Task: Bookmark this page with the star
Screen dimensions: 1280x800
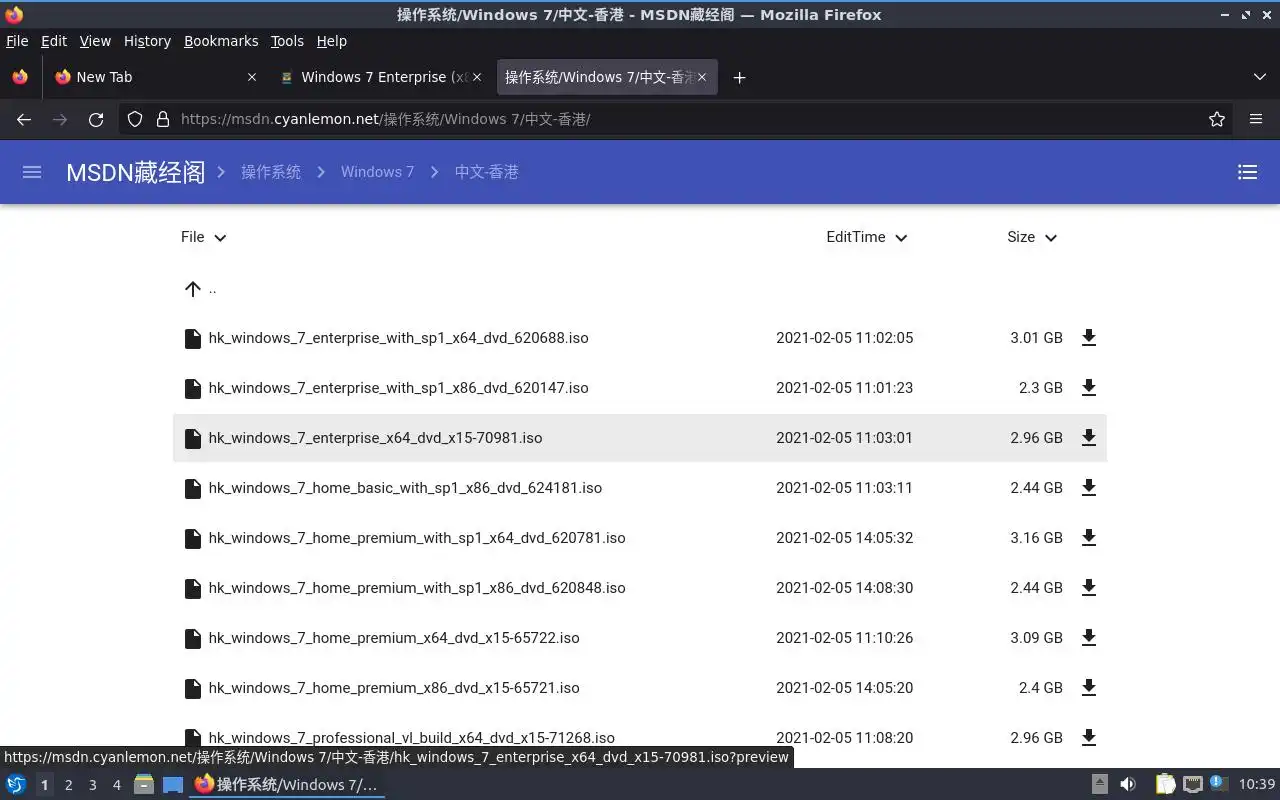Action: click(x=1217, y=119)
